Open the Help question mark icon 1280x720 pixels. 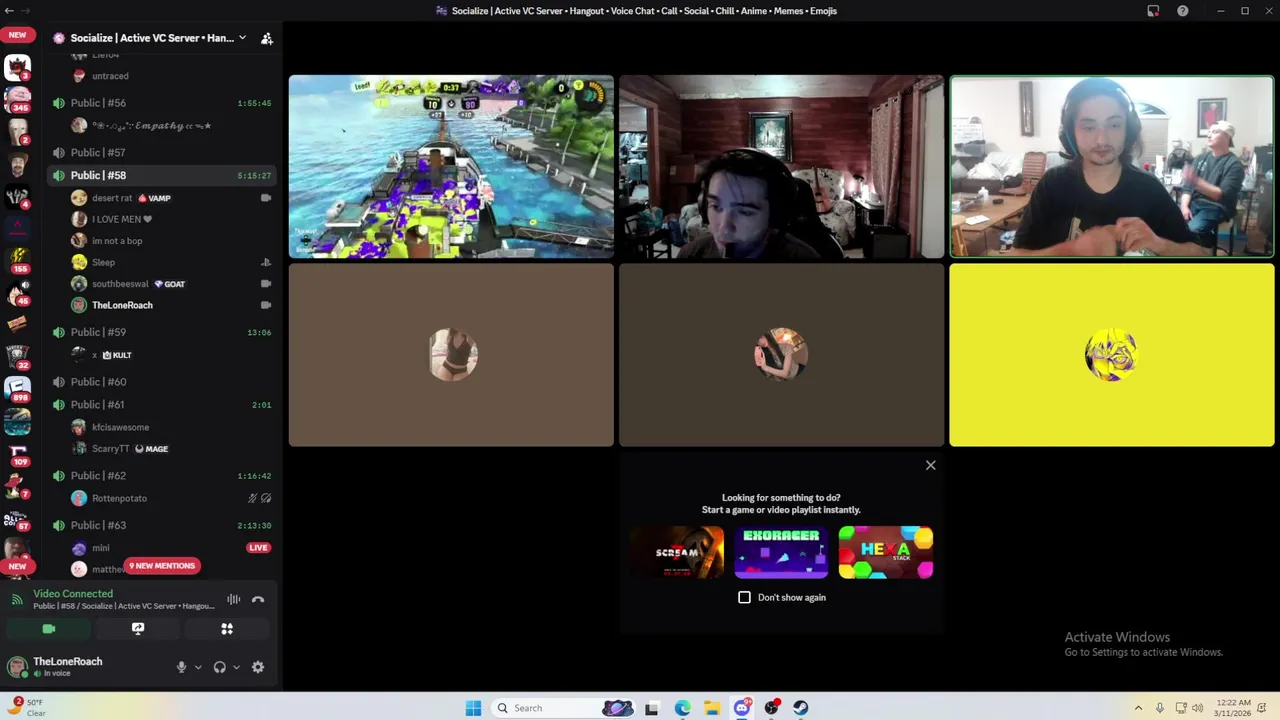[x=1183, y=11]
